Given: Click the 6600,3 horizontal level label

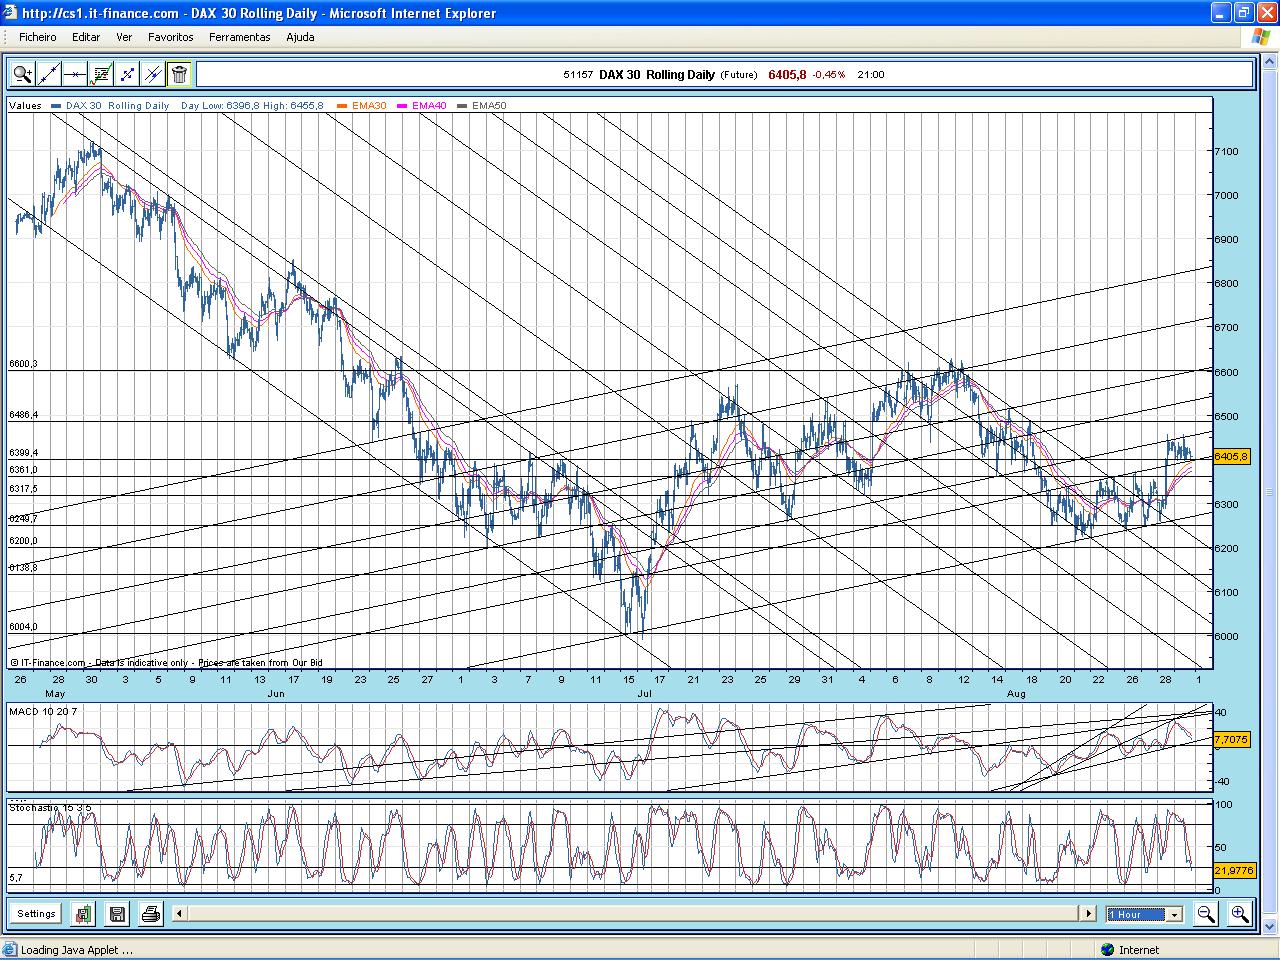Looking at the screenshot, I should click(x=23, y=364).
